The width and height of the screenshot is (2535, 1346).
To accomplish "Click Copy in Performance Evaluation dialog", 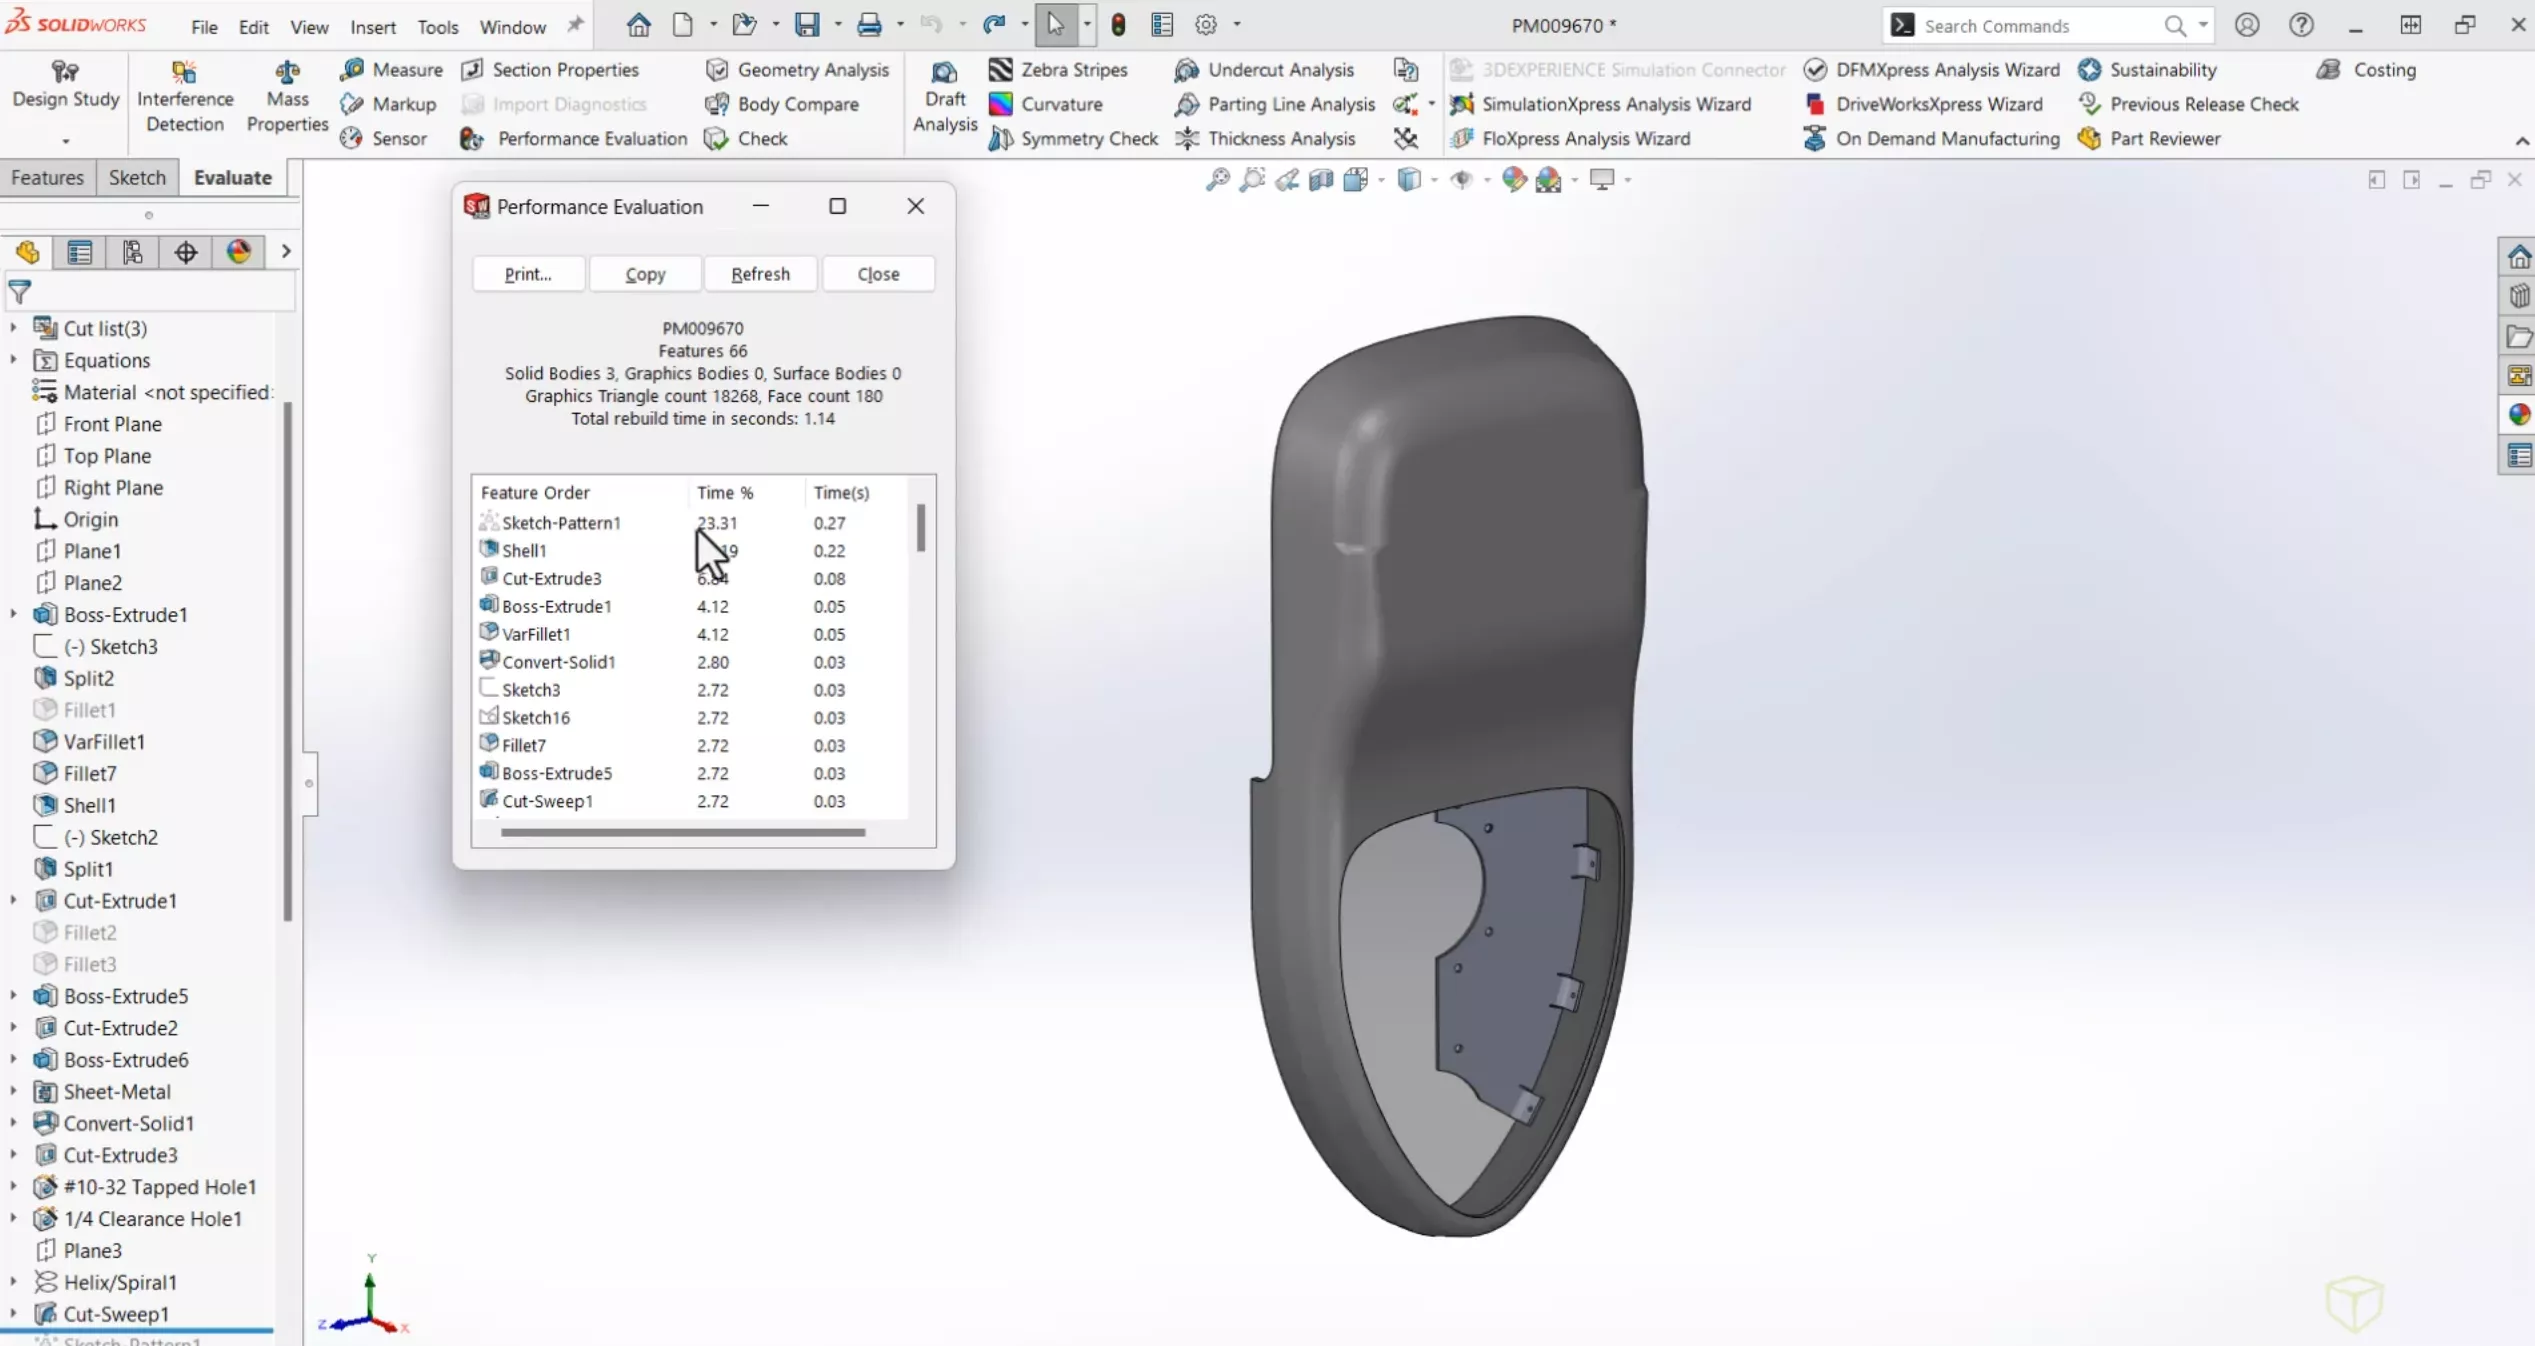I will click(645, 273).
